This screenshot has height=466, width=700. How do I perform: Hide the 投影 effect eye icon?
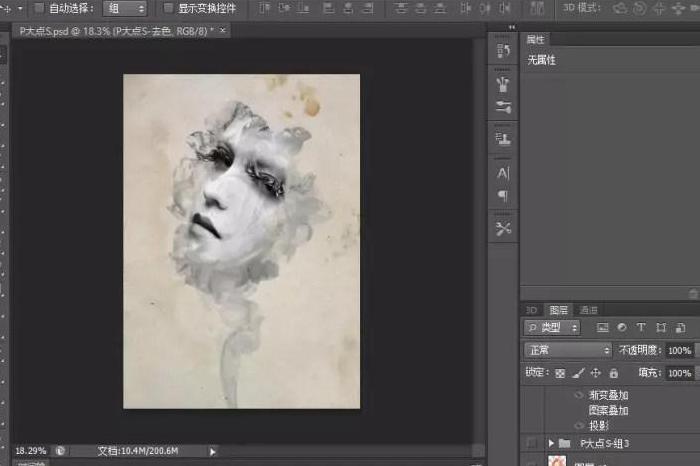[x=579, y=425]
